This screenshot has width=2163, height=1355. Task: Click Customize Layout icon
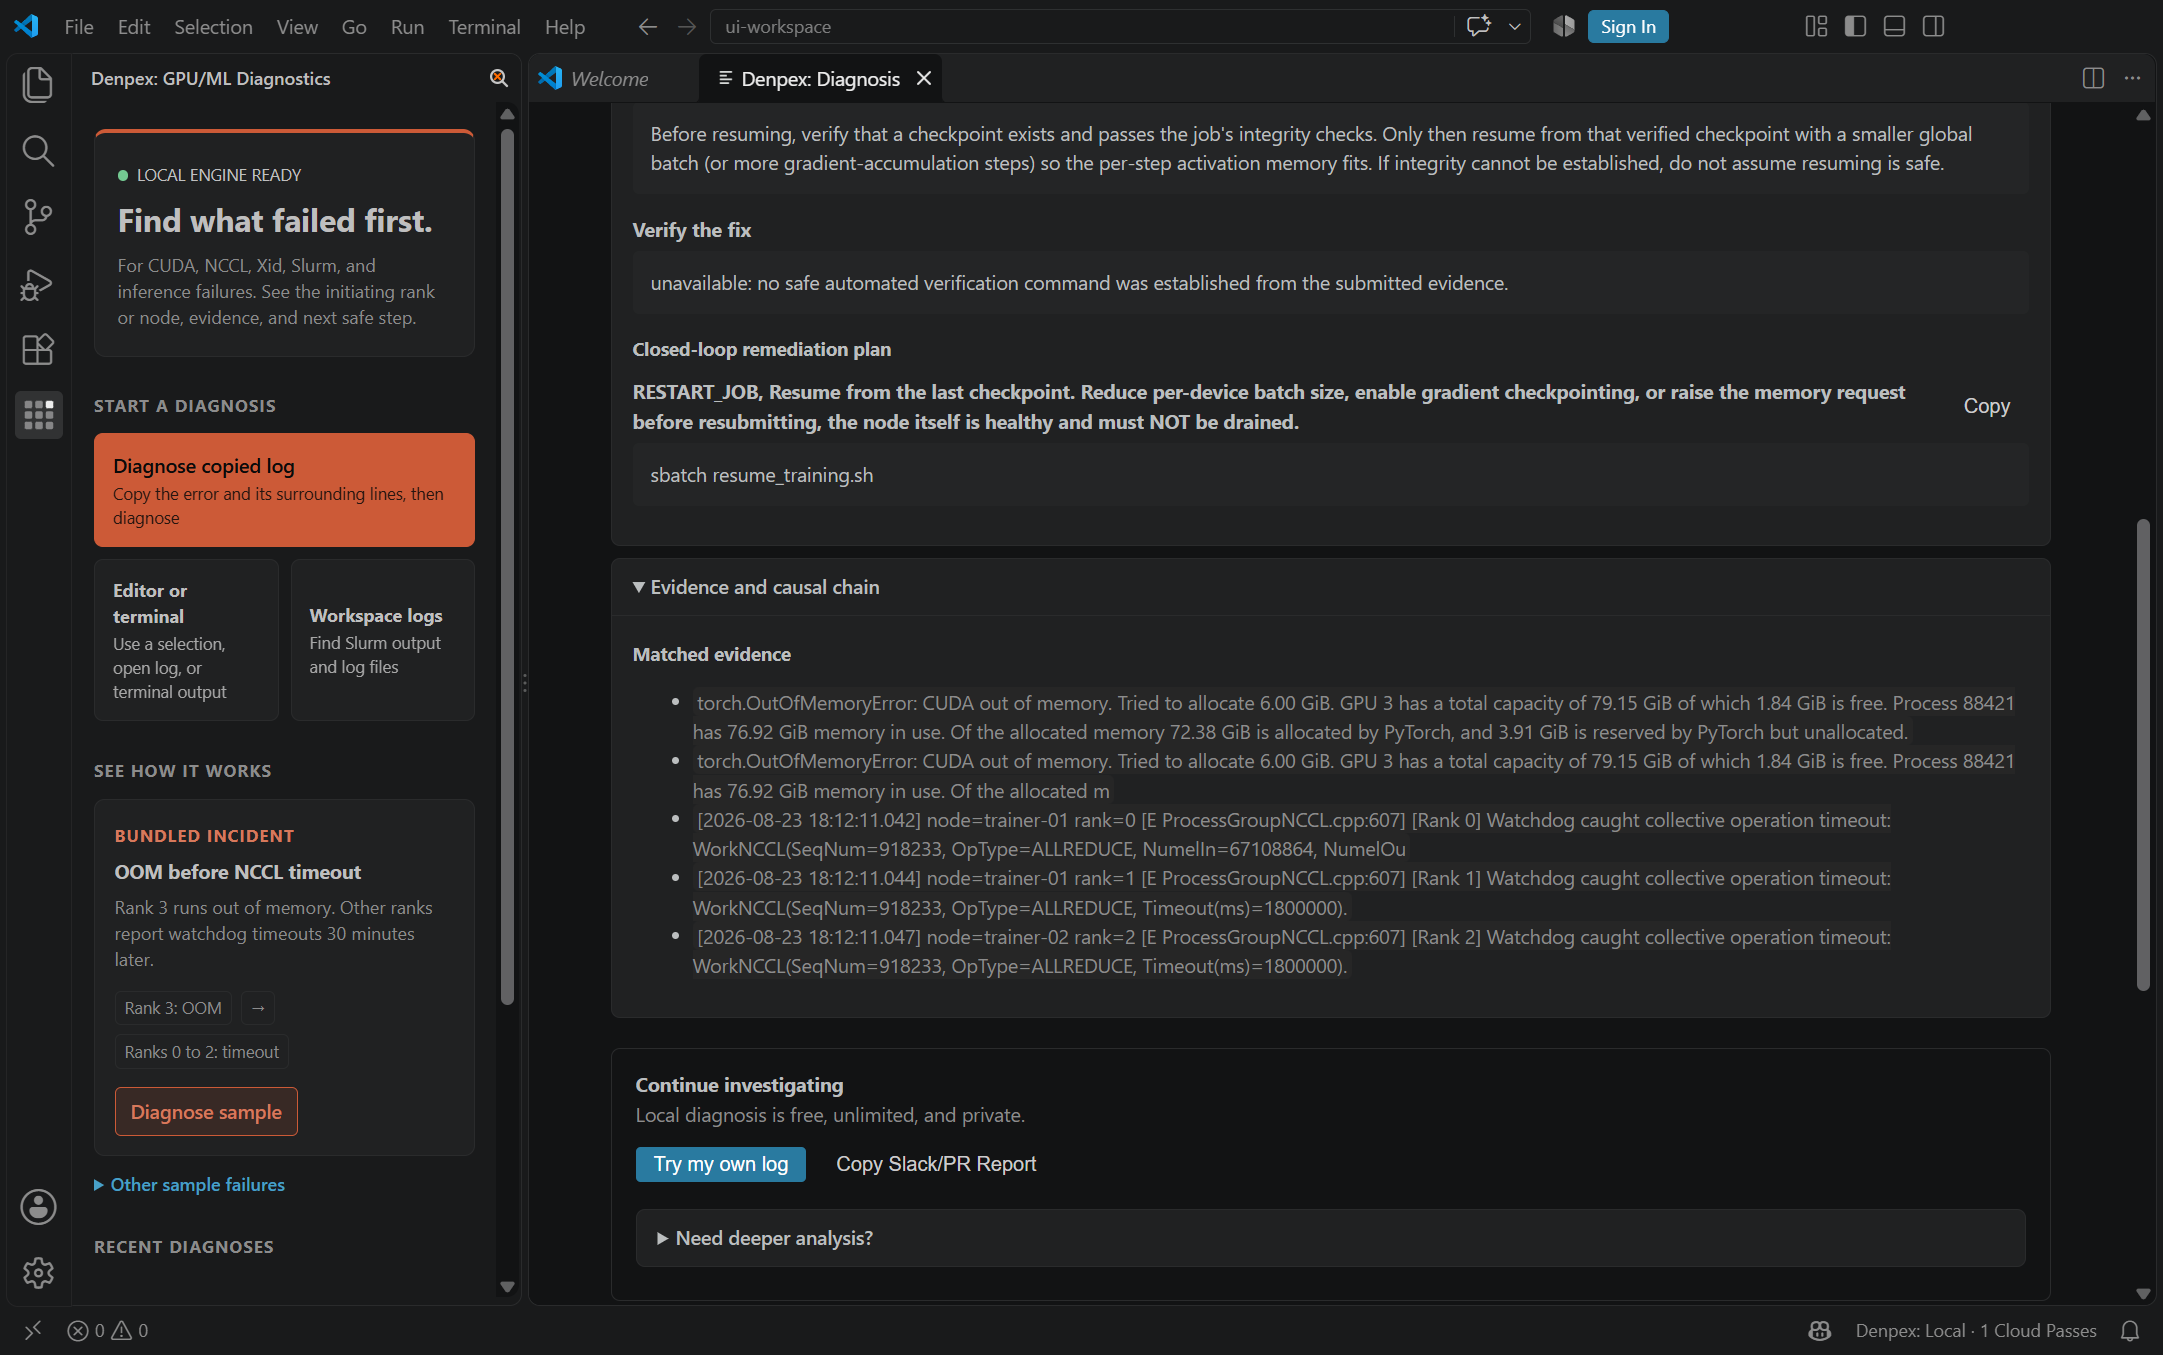(1816, 26)
